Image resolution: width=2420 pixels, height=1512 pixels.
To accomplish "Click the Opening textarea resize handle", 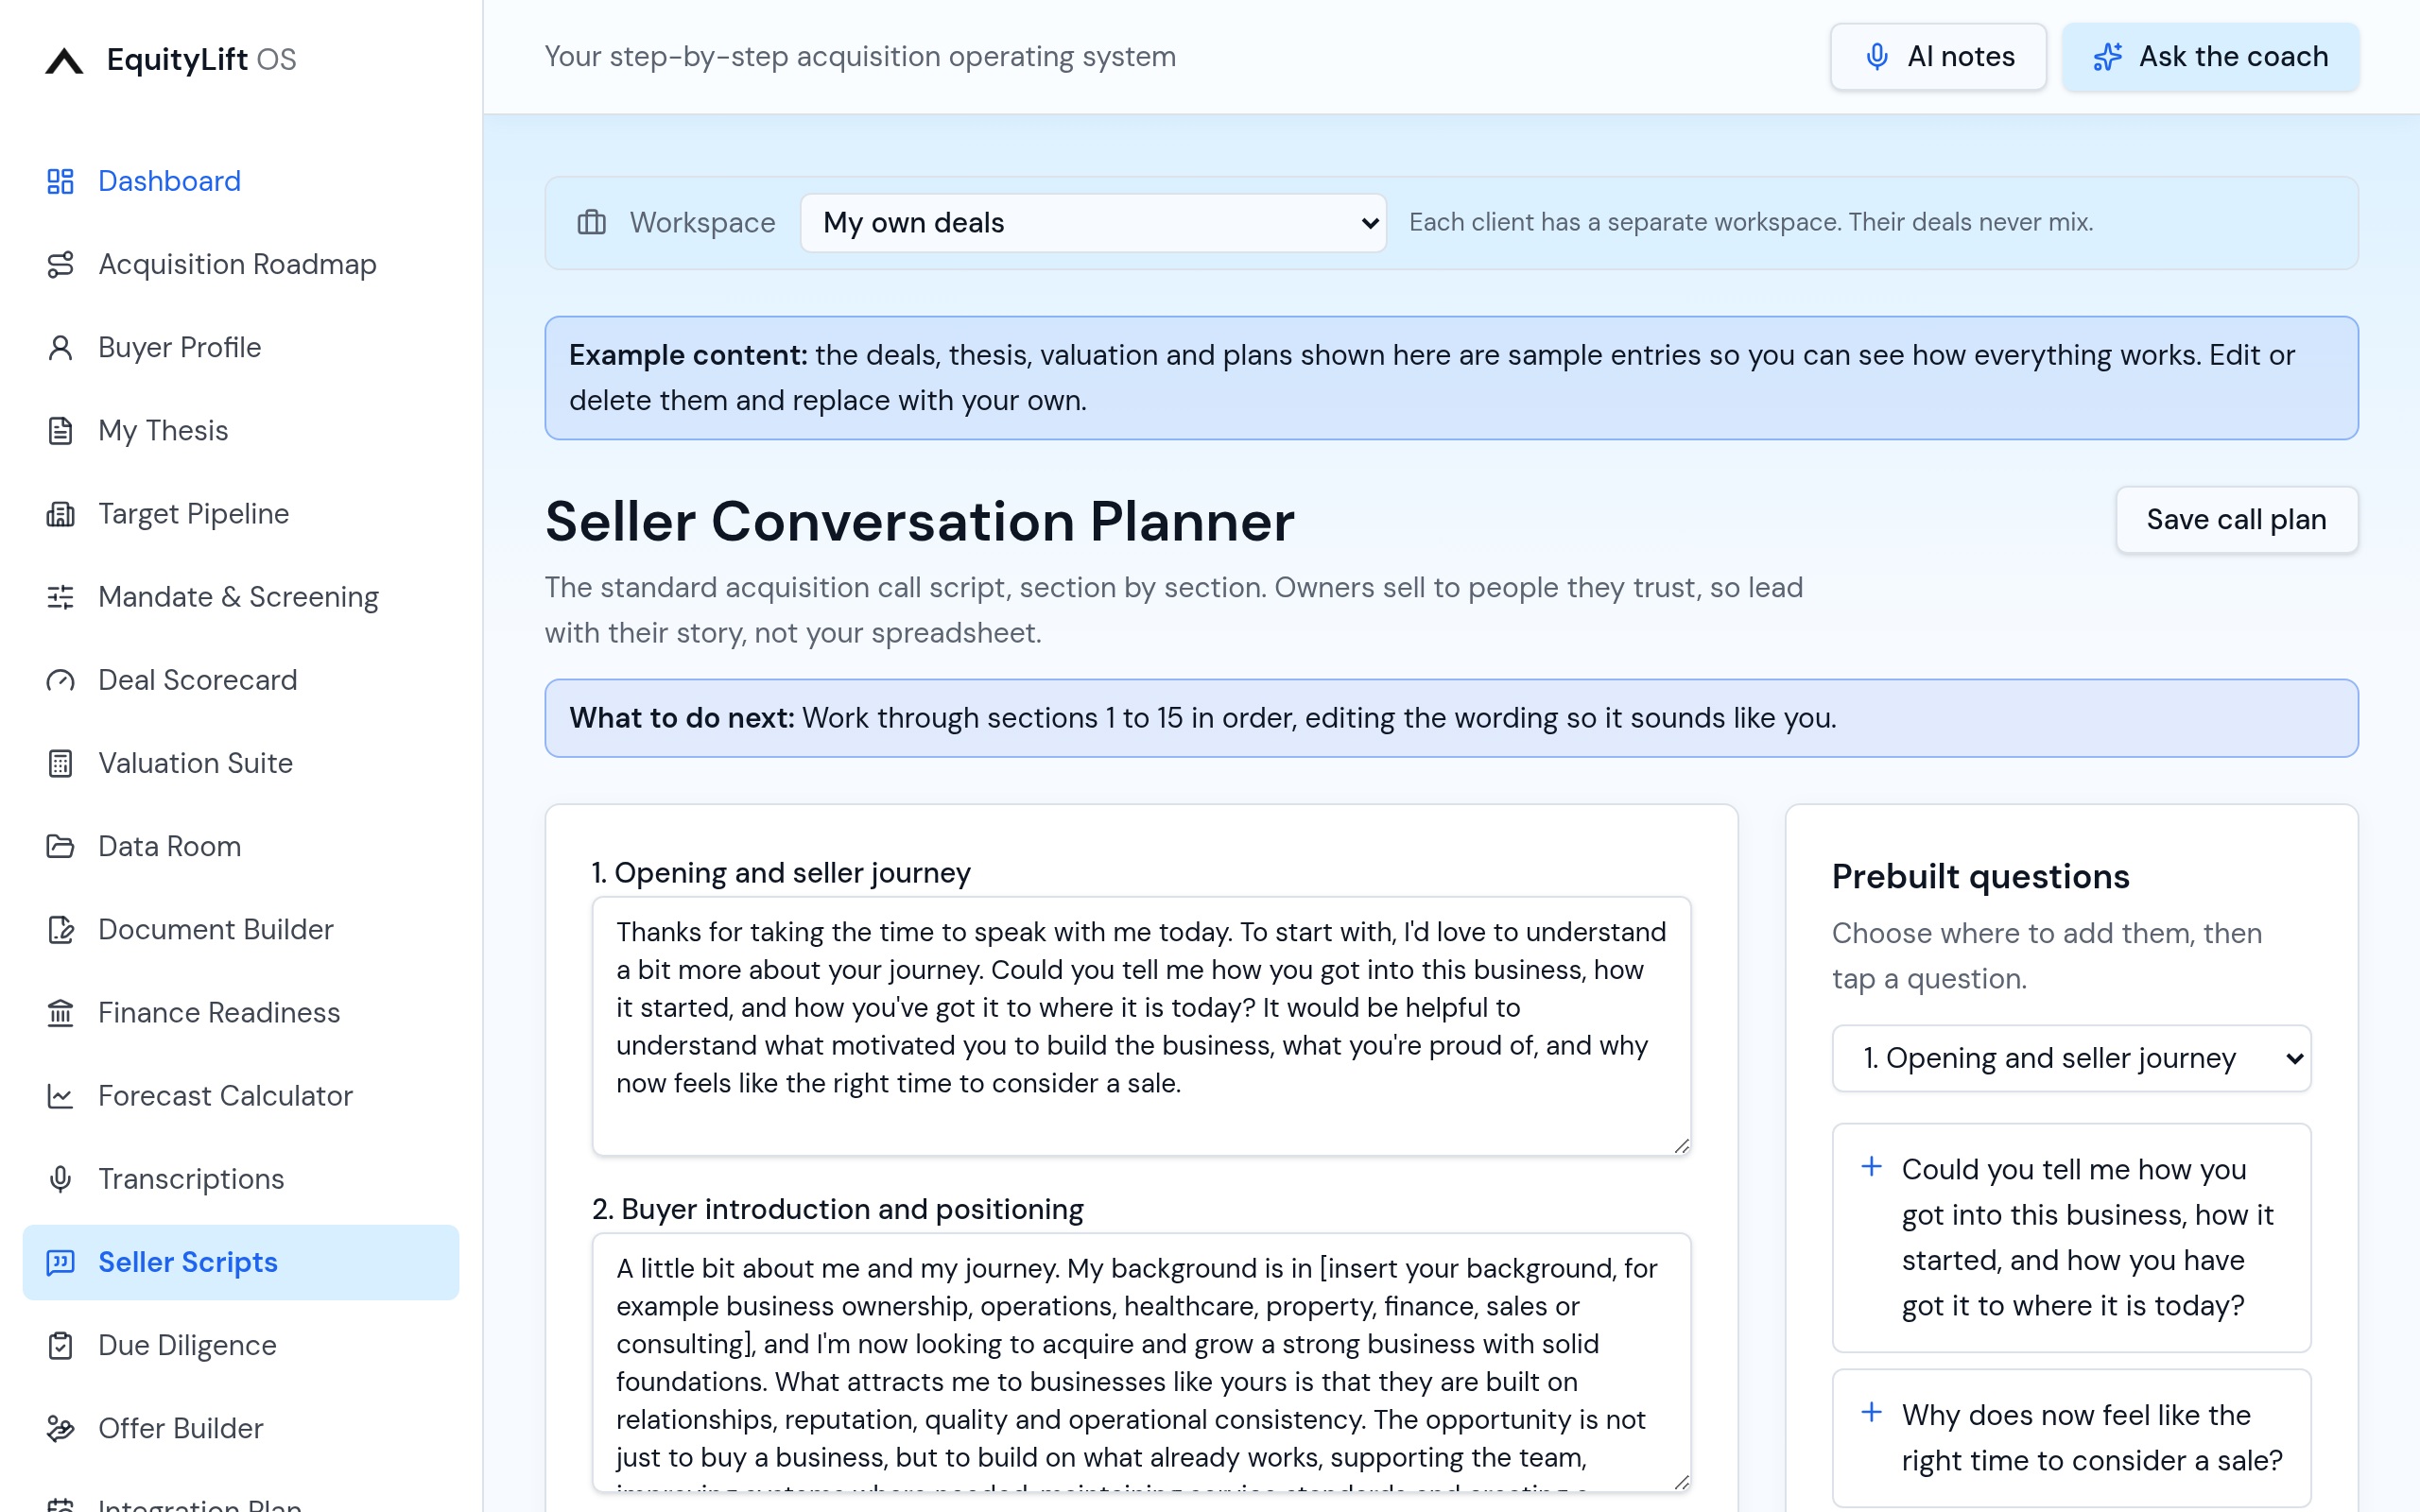I will point(1681,1146).
